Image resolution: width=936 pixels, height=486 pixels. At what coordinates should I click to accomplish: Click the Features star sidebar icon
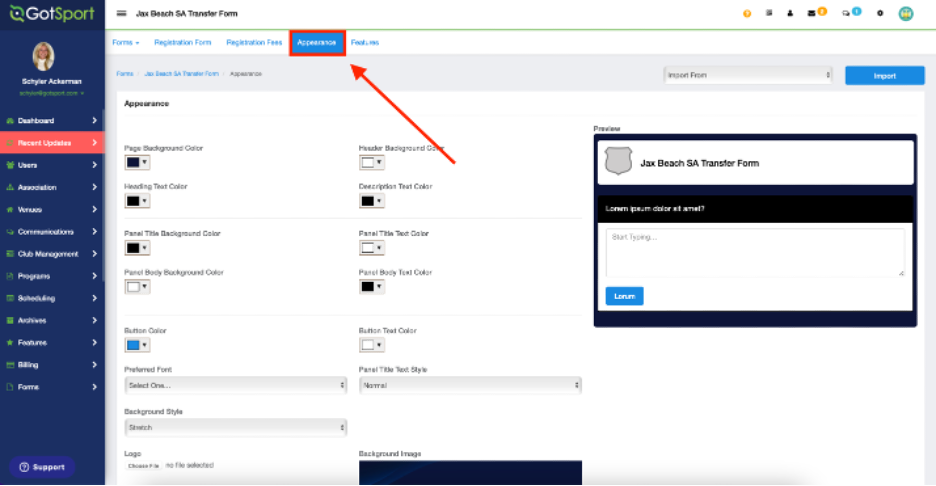coord(10,343)
